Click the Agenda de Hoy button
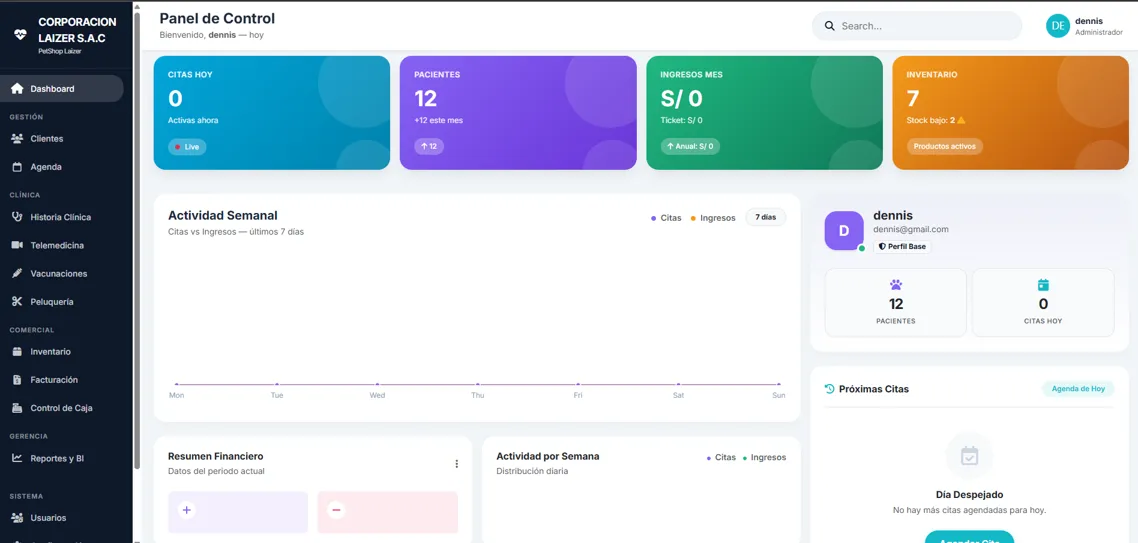This screenshot has height=543, width=1138. pos(1078,388)
